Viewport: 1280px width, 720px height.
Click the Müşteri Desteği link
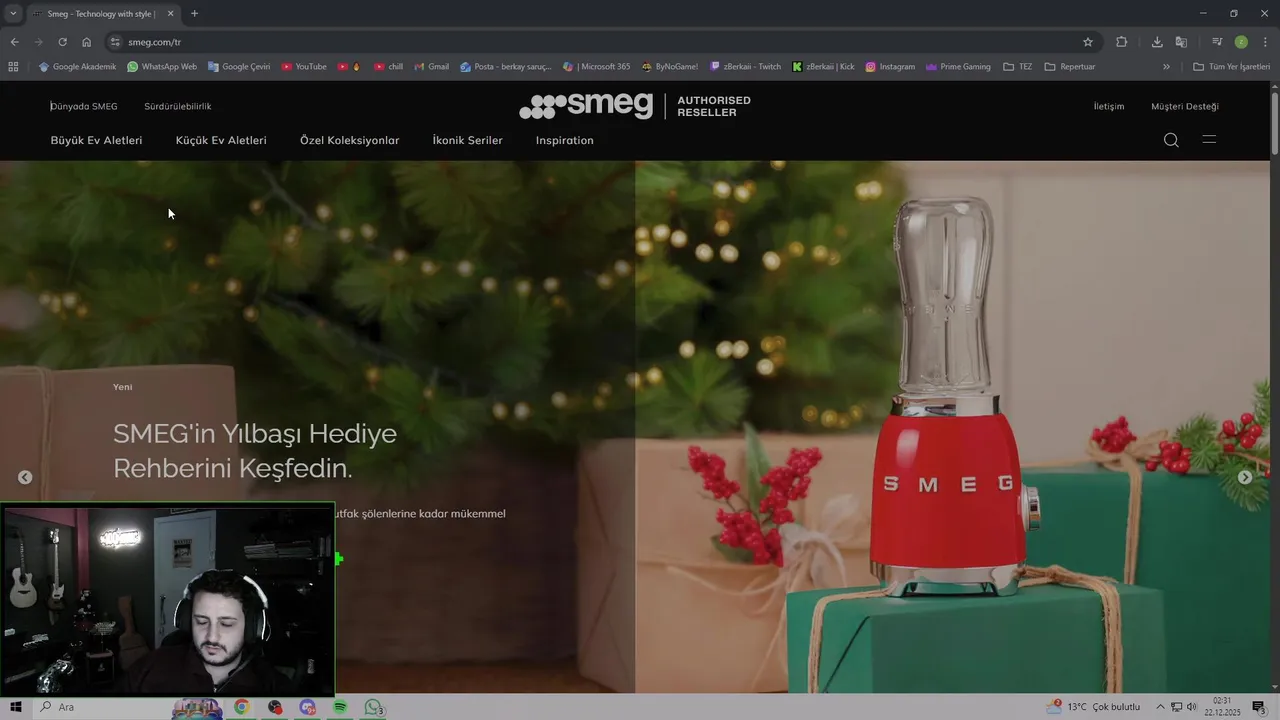(1185, 106)
